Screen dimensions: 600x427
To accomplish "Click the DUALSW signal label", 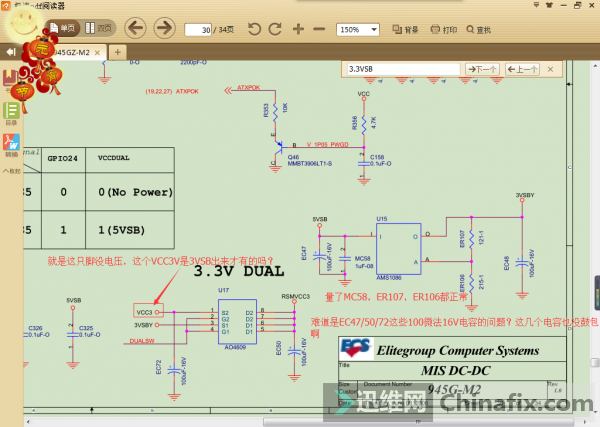I will click(x=142, y=341).
